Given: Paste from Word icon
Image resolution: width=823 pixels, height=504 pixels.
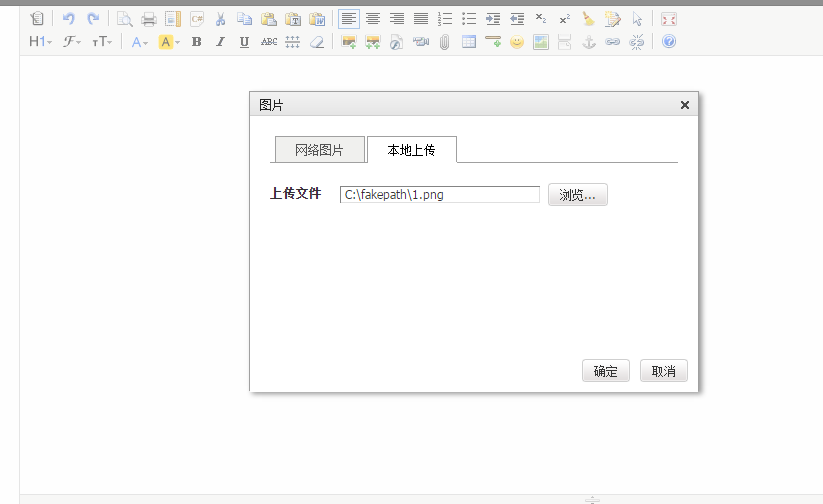Looking at the screenshot, I should pyautogui.click(x=317, y=19).
